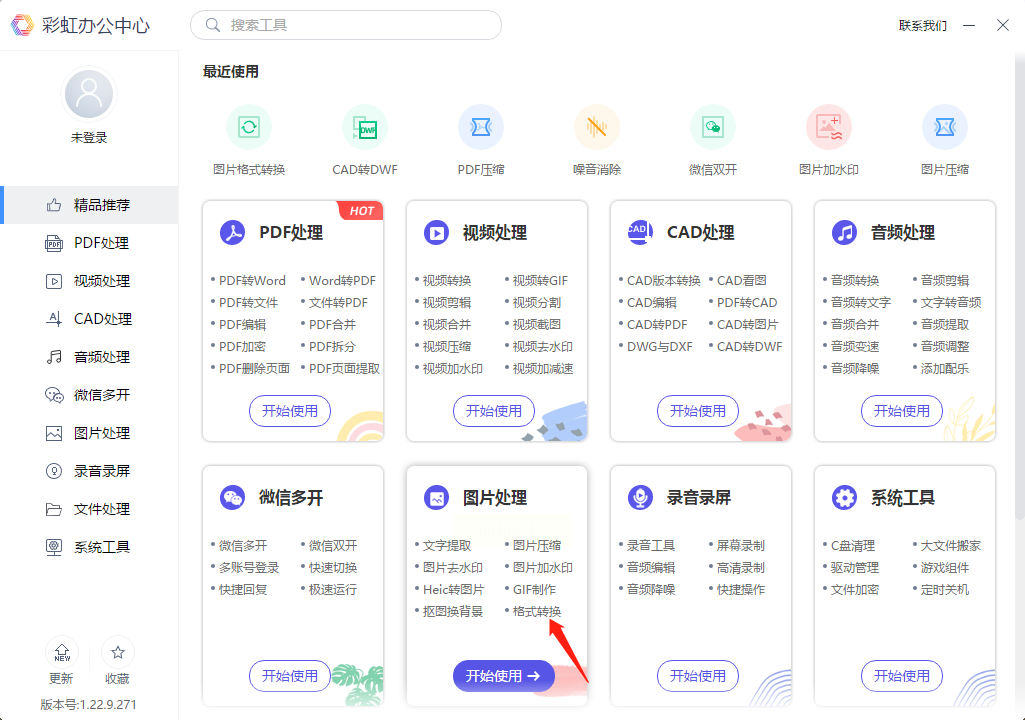
Task: Open PDF转CAD tool
Action: coord(747,303)
